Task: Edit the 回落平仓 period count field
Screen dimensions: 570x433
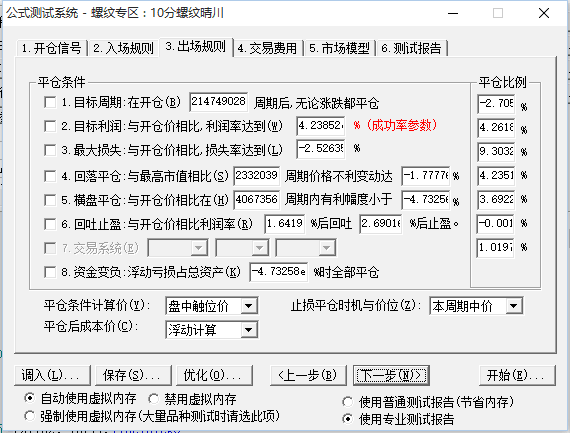Action: pos(257,176)
